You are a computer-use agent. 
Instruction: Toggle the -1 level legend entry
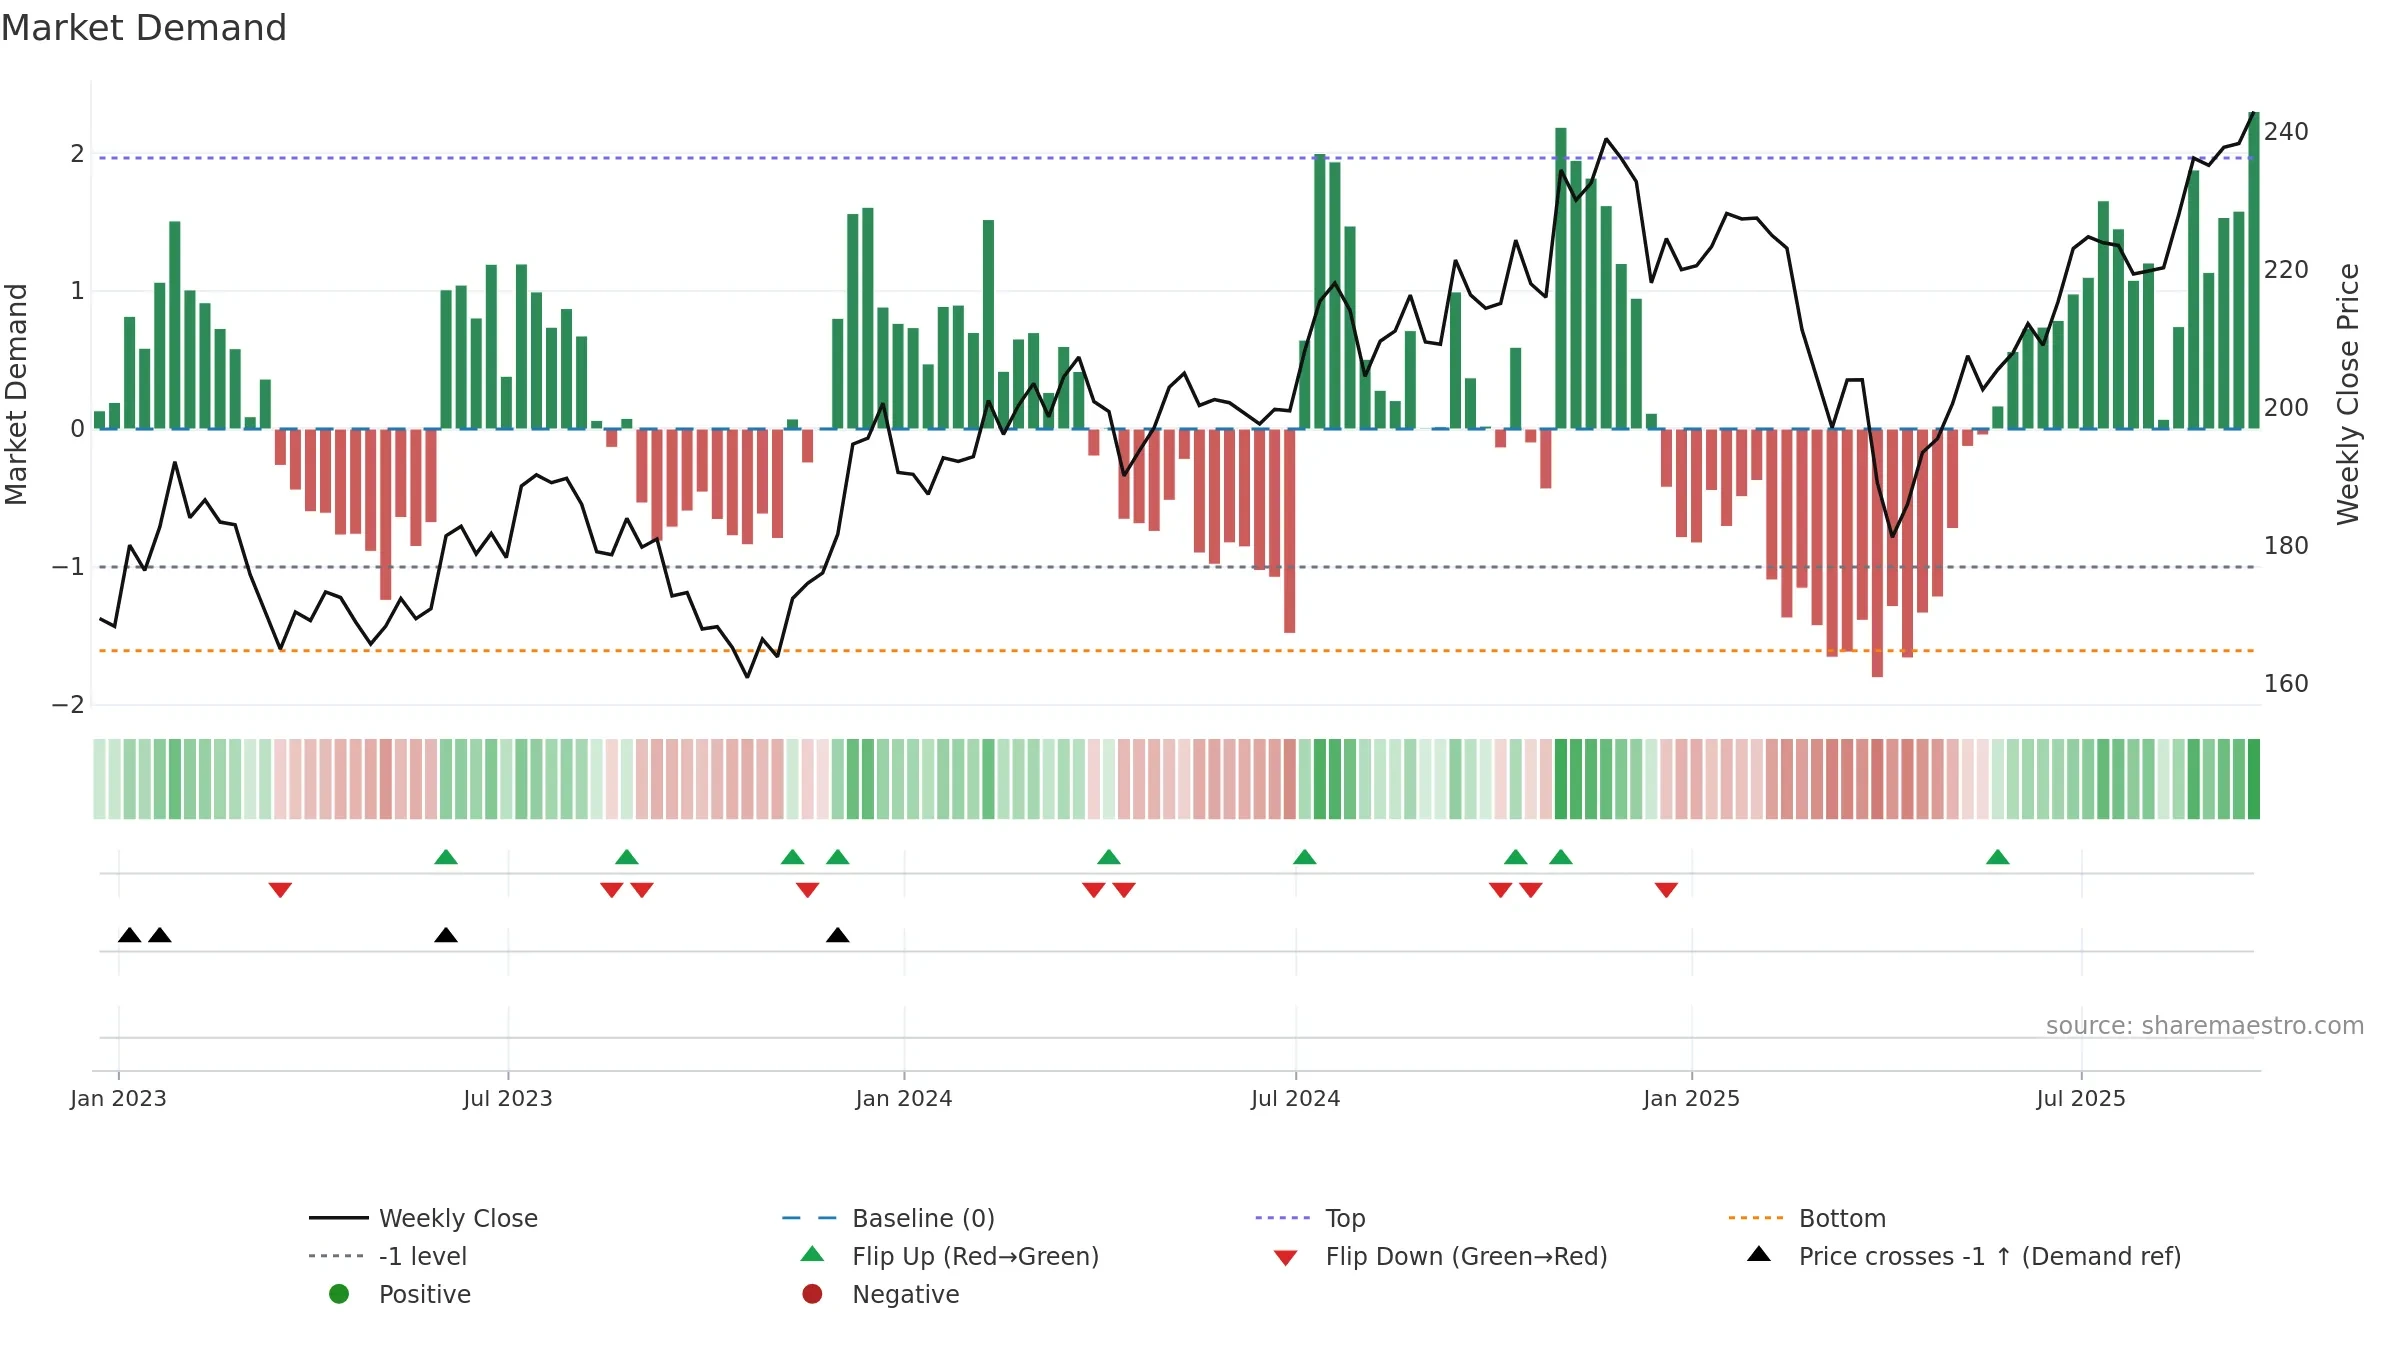click(x=388, y=1256)
